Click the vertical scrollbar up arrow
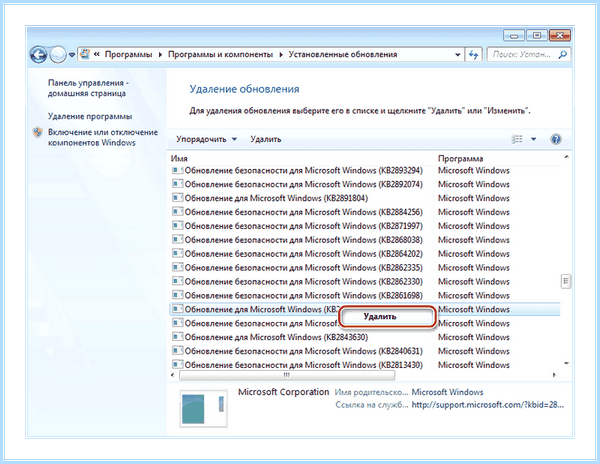600x464 pixels. point(566,157)
